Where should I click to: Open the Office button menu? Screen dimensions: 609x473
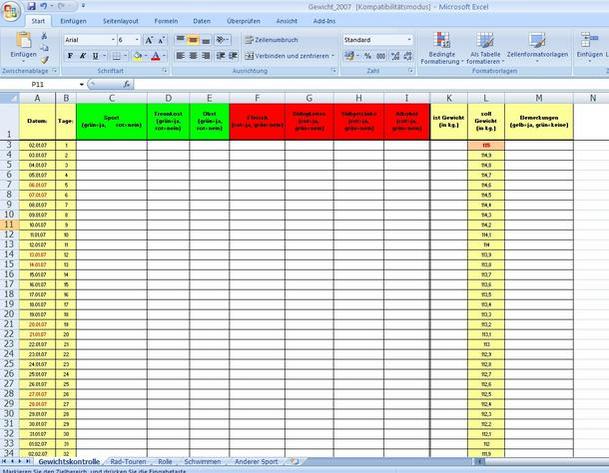pyautogui.click(x=10, y=11)
